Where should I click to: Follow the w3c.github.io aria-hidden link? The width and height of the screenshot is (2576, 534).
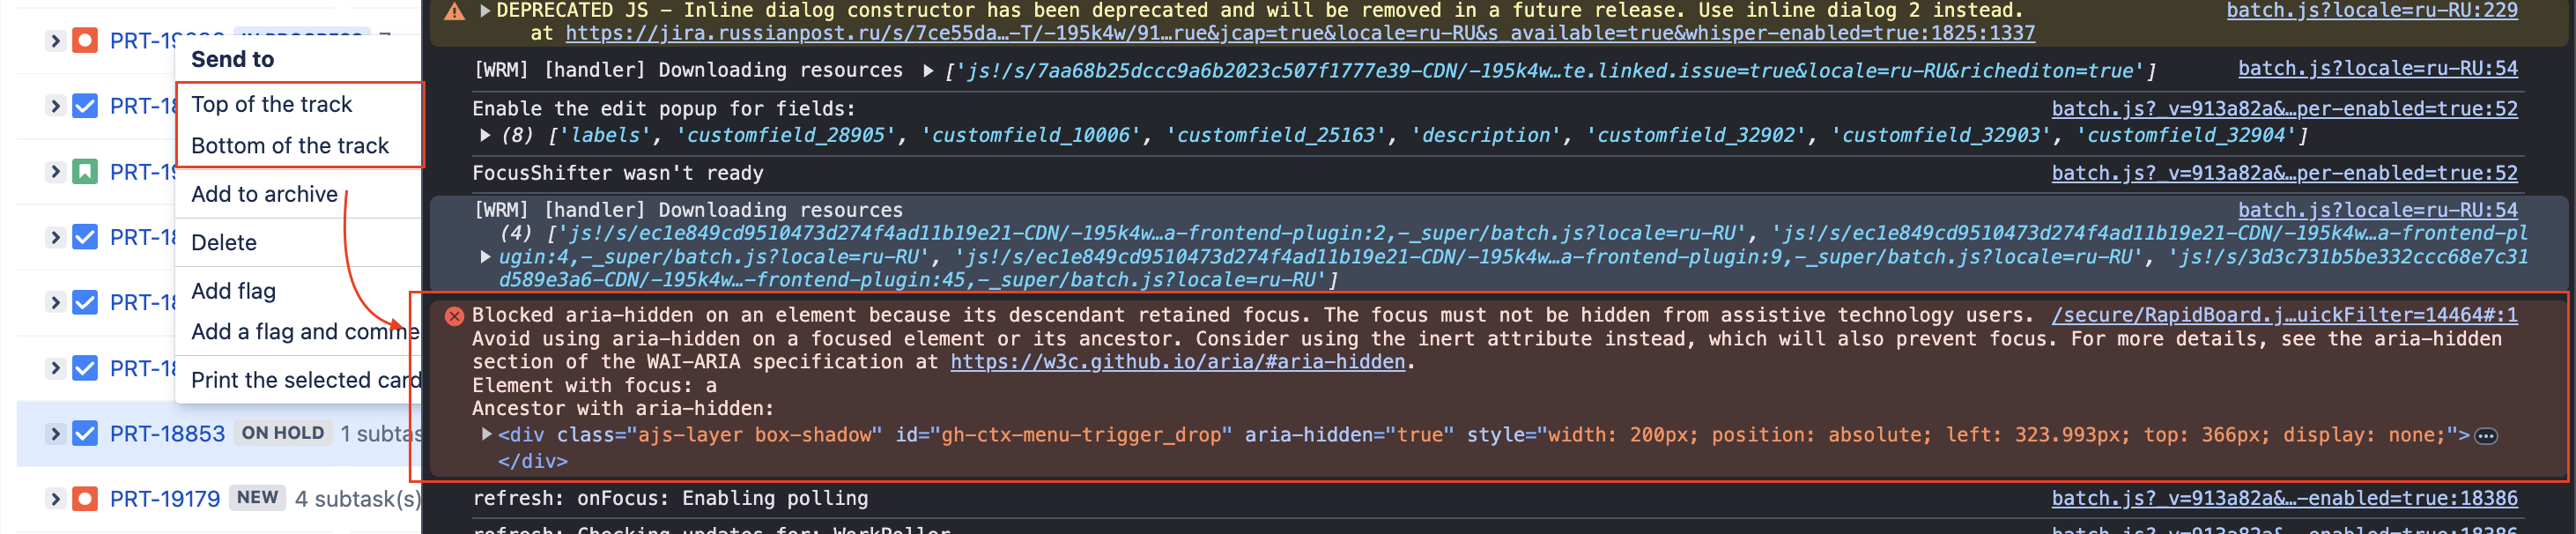1178,362
